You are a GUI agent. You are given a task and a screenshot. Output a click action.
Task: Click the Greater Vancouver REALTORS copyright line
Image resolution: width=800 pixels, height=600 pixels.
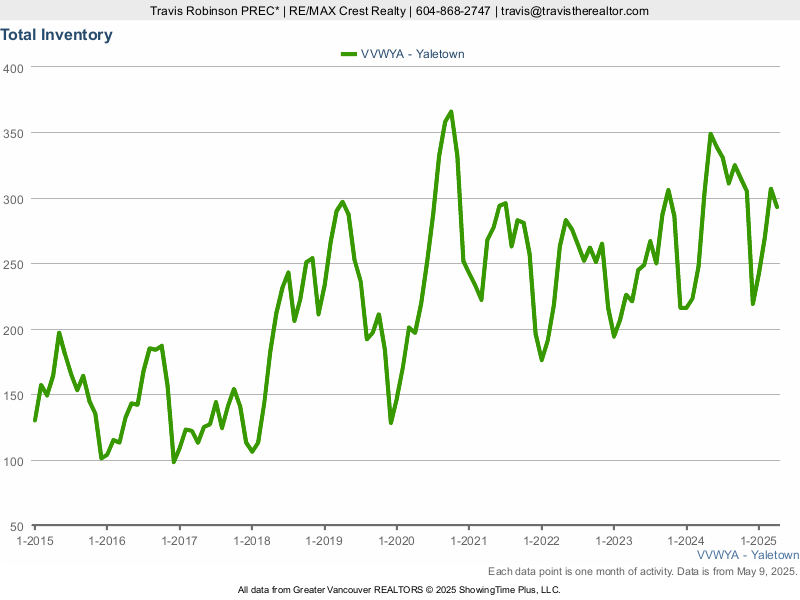[x=399, y=590]
